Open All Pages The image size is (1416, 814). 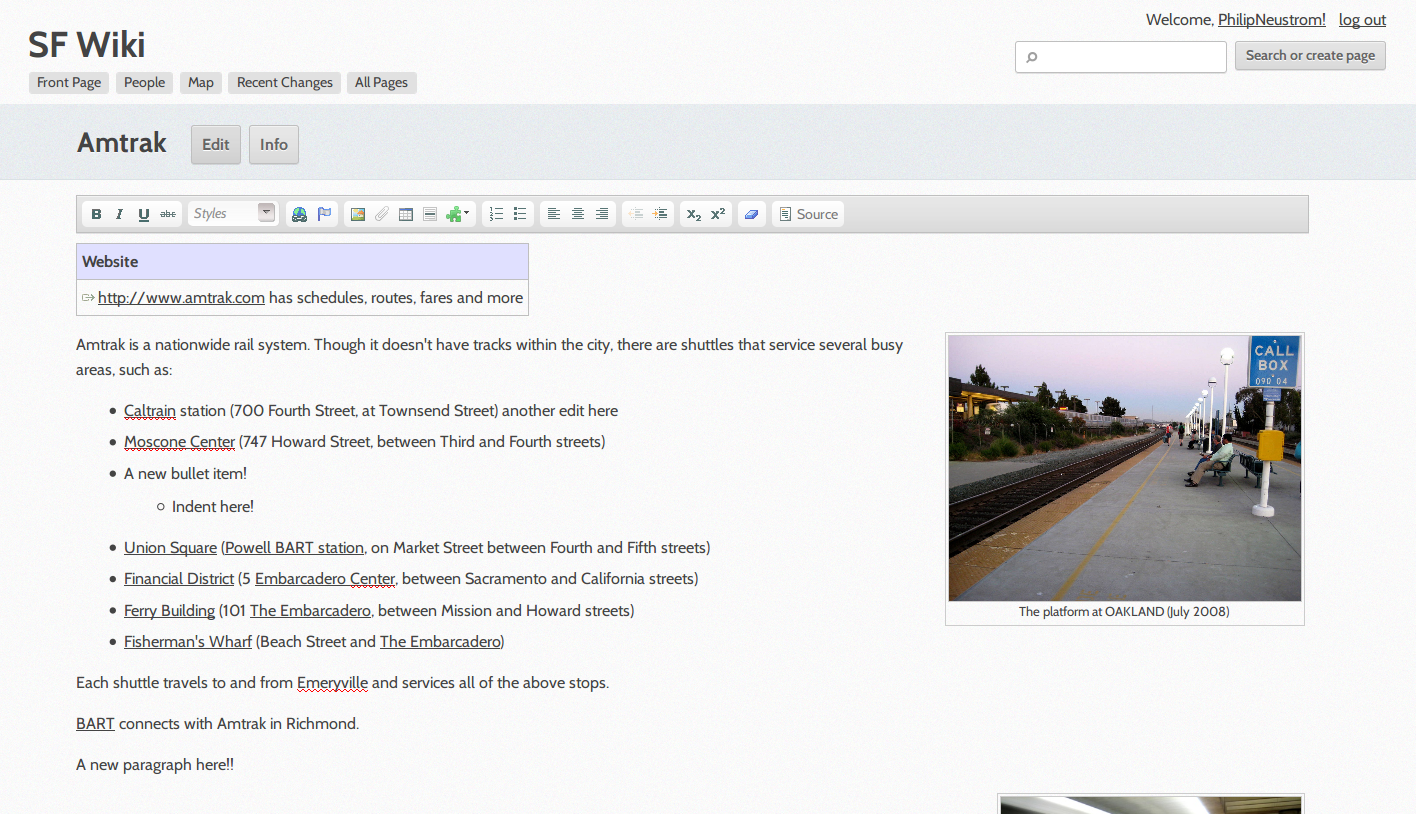pos(381,83)
